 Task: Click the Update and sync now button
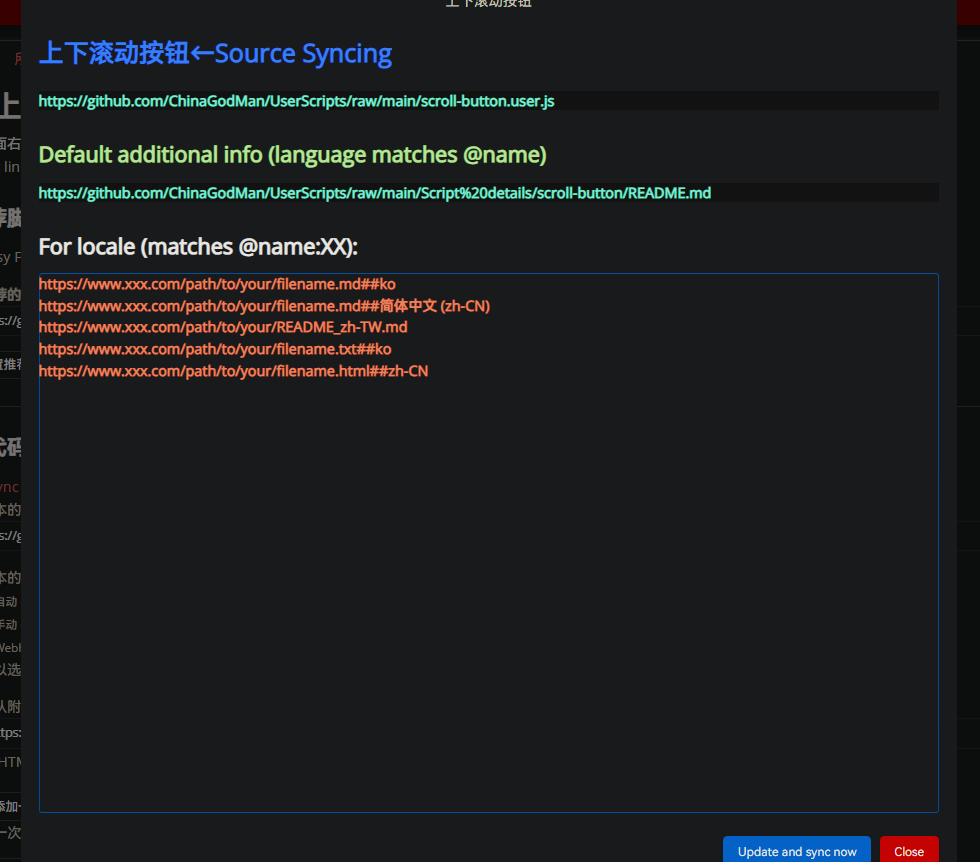[x=796, y=851]
